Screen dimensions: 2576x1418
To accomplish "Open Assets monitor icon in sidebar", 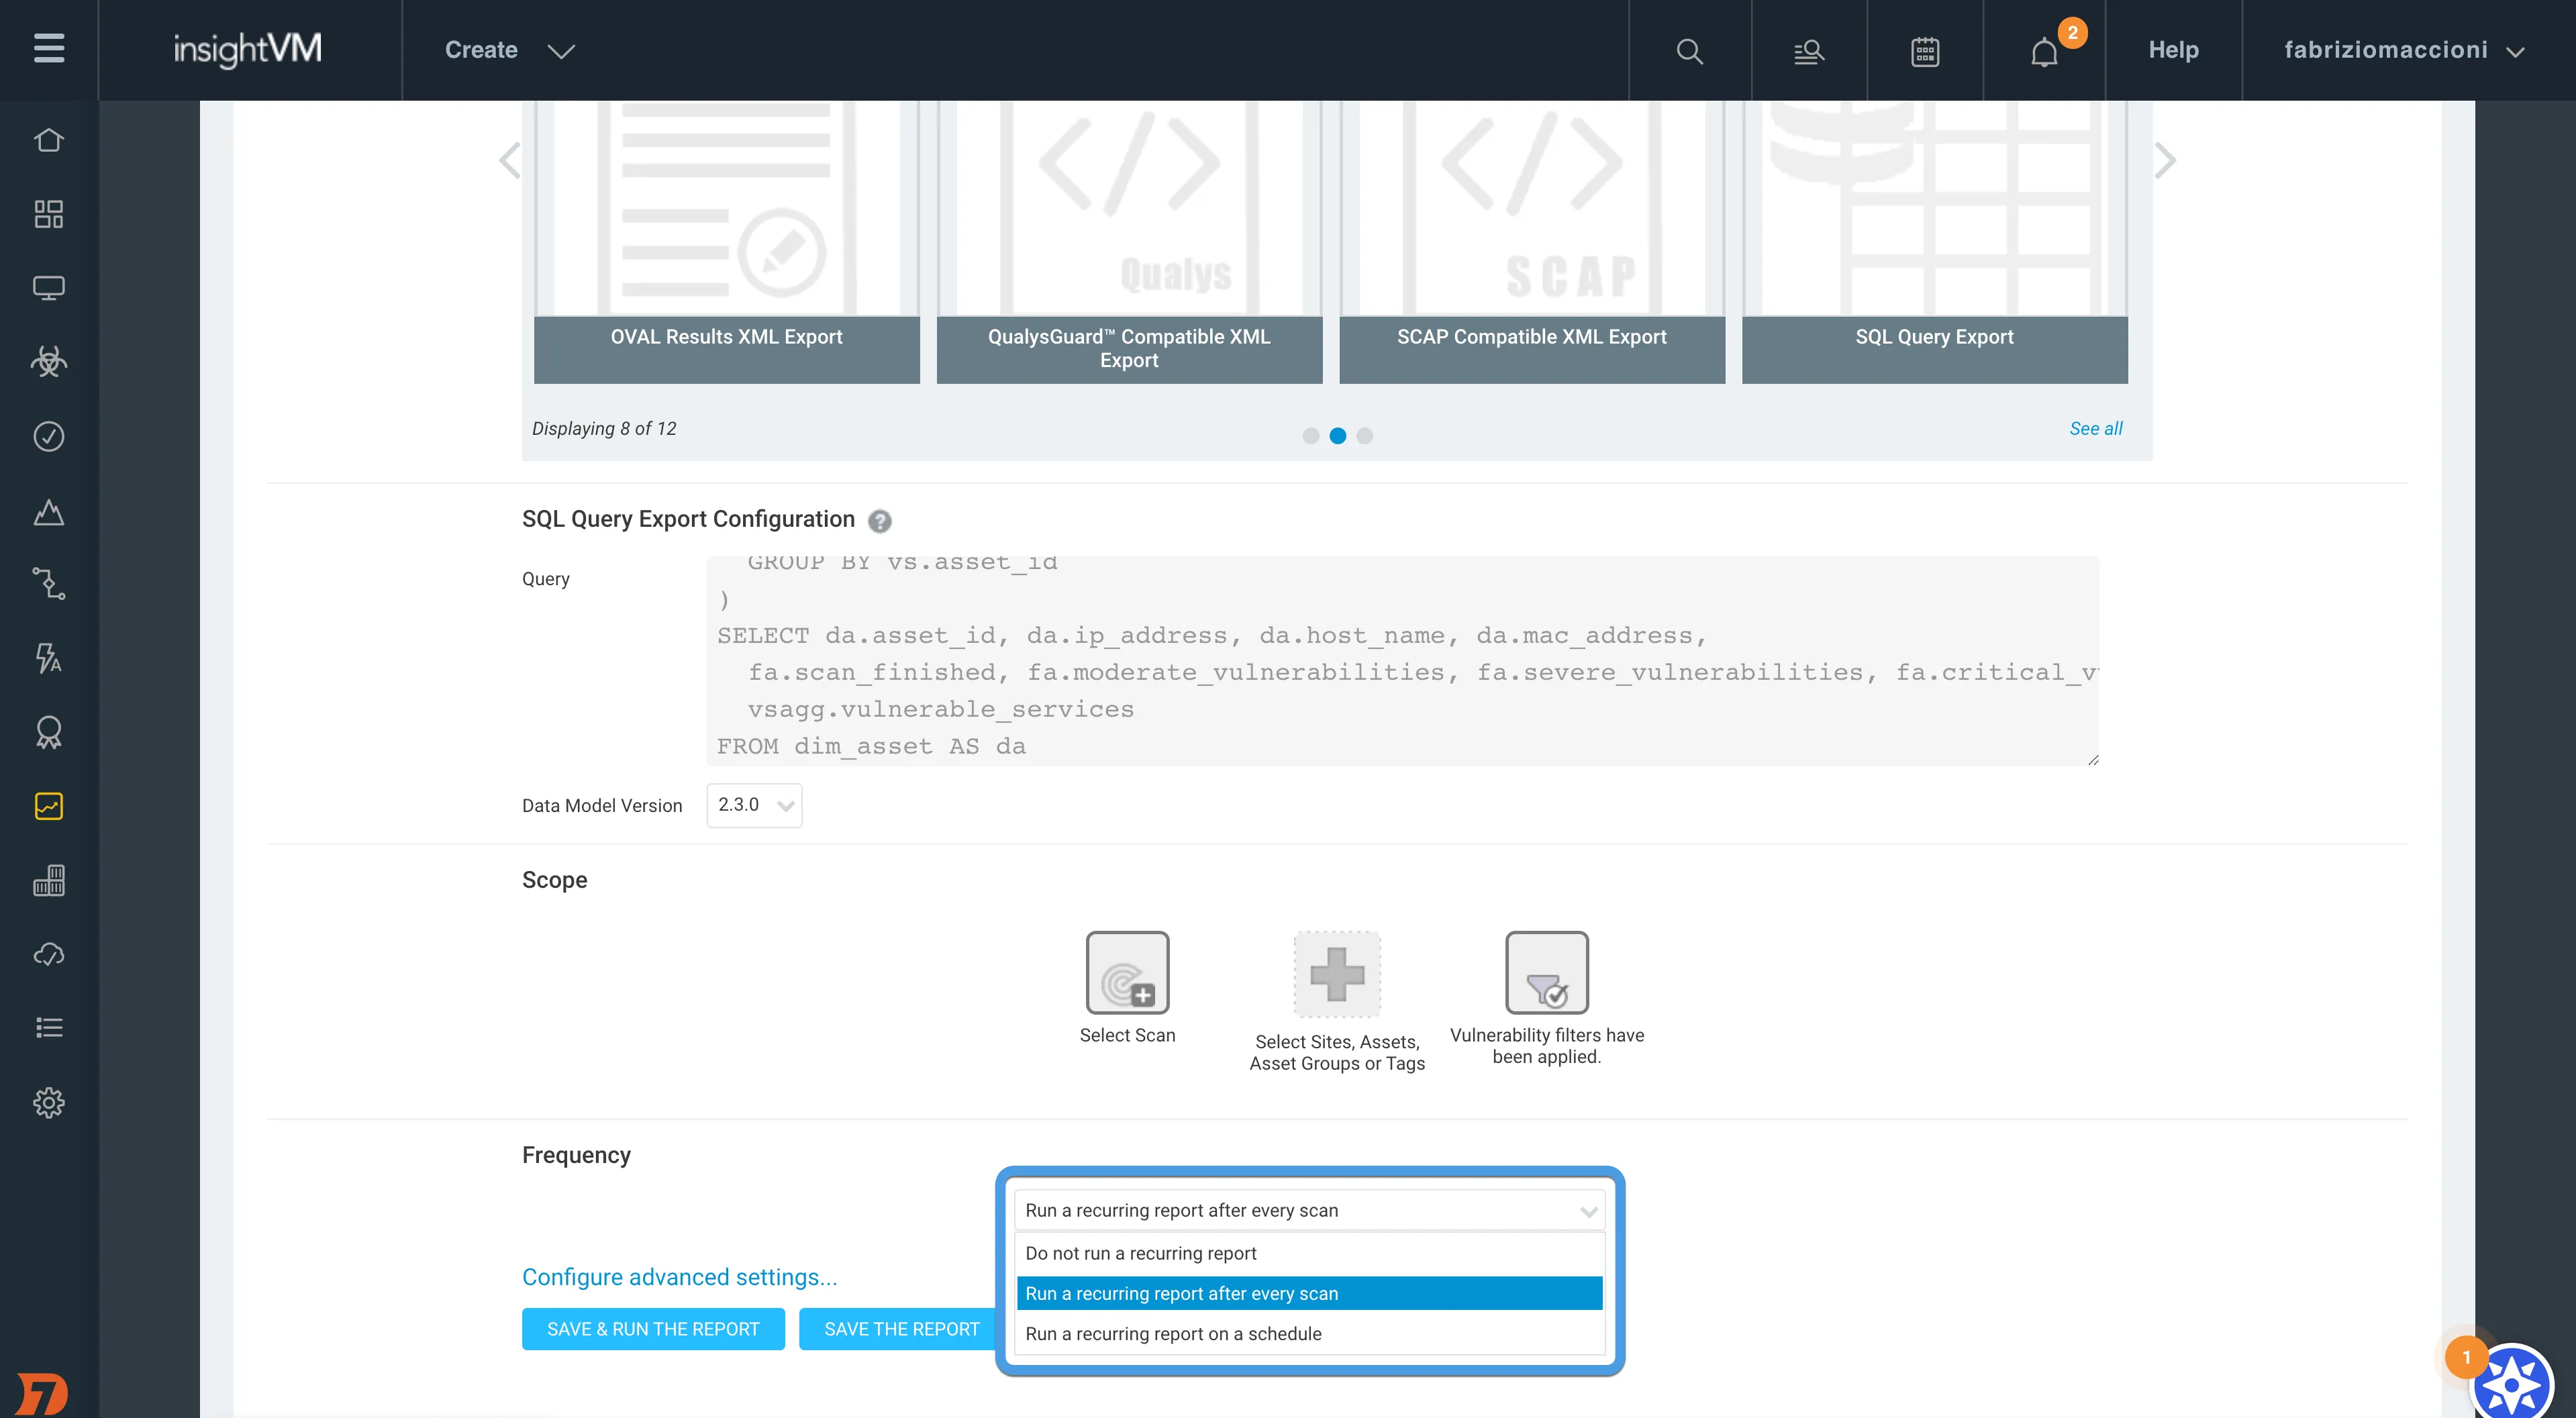I will [49, 288].
